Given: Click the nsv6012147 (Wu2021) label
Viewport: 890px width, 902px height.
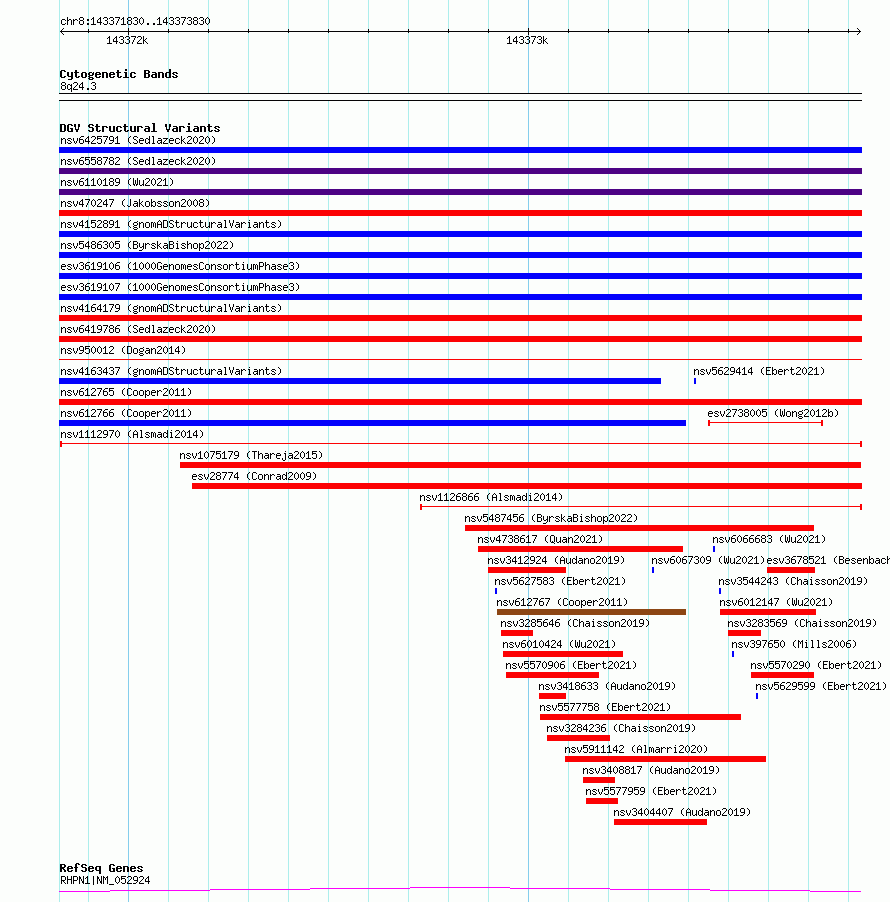Looking at the screenshot, I should coord(776,602).
